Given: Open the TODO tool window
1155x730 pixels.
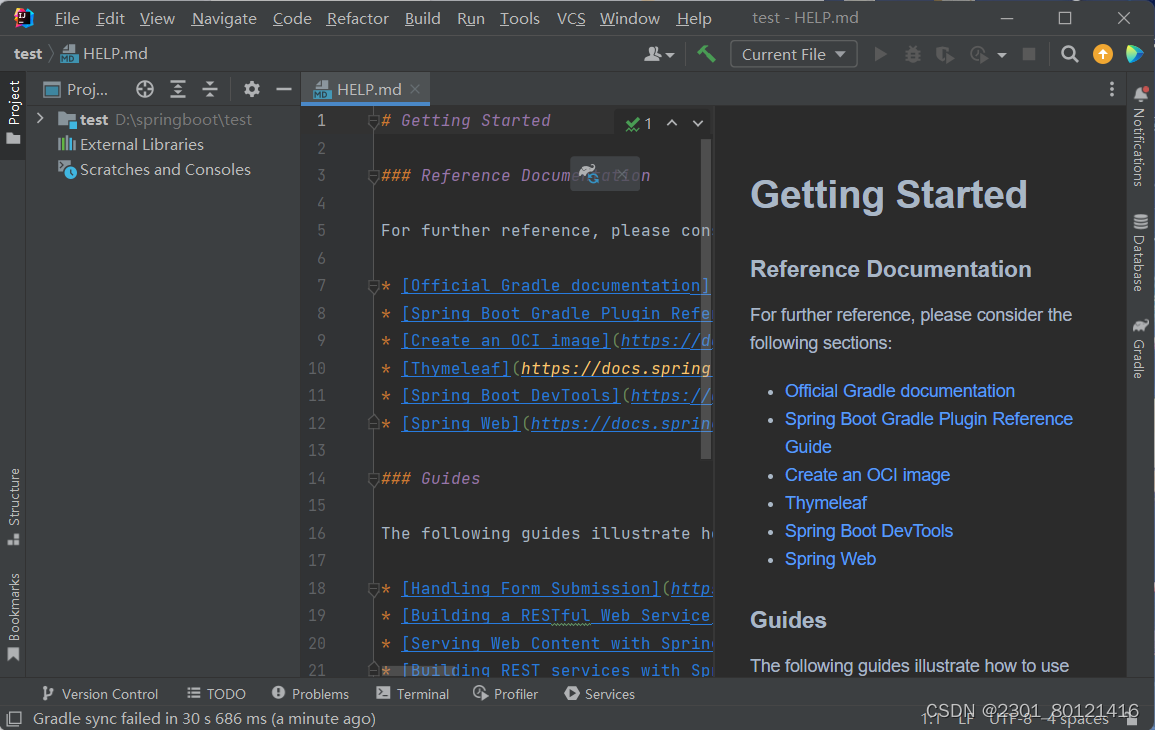Looking at the screenshot, I should click(x=216, y=693).
